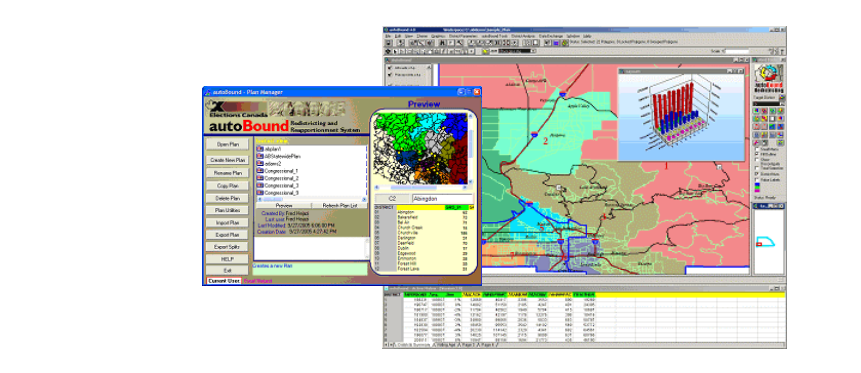Screen dimensions: 861x373
Task: Click the Scale input field
Action: [737, 51]
